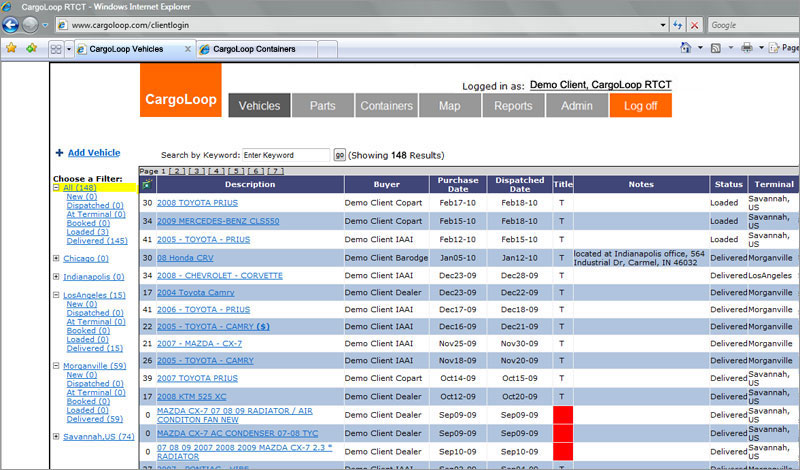Screen dimensions: 800x470
Task: Filter by Delivered (15) under LosAngeles
Action: [94, 348]
